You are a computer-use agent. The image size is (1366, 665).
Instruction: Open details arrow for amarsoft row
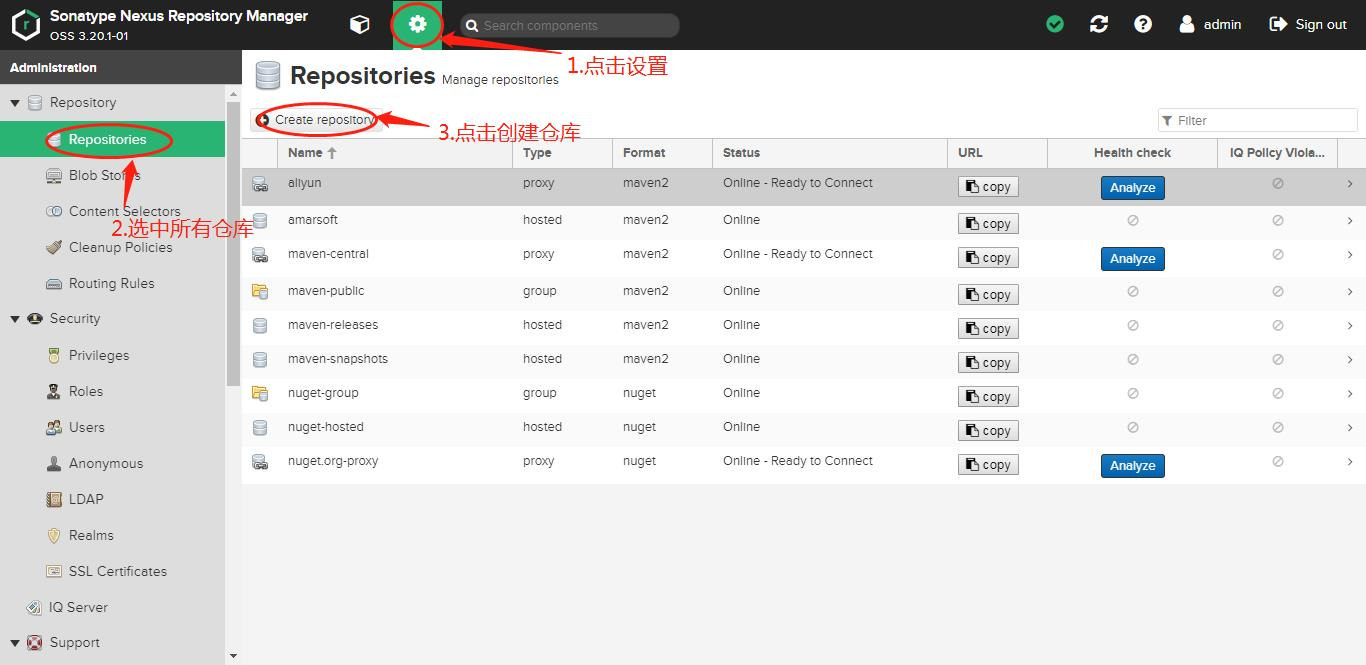tap(1350, 220)
